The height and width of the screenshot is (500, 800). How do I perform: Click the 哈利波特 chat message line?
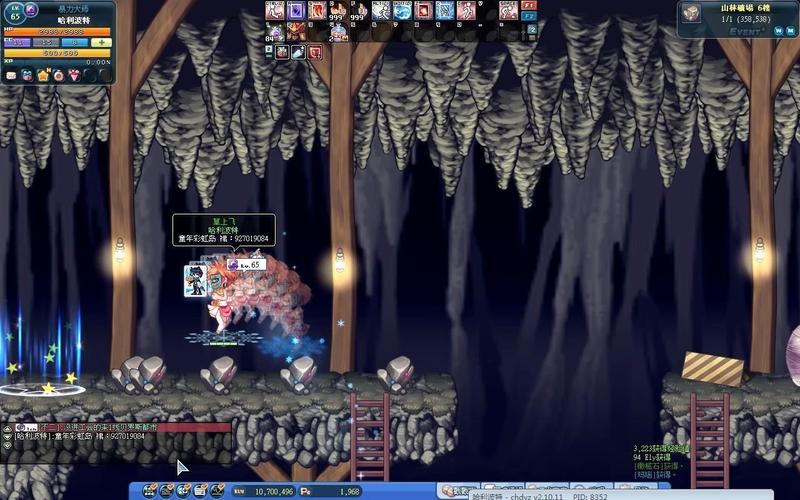point(80,436)
